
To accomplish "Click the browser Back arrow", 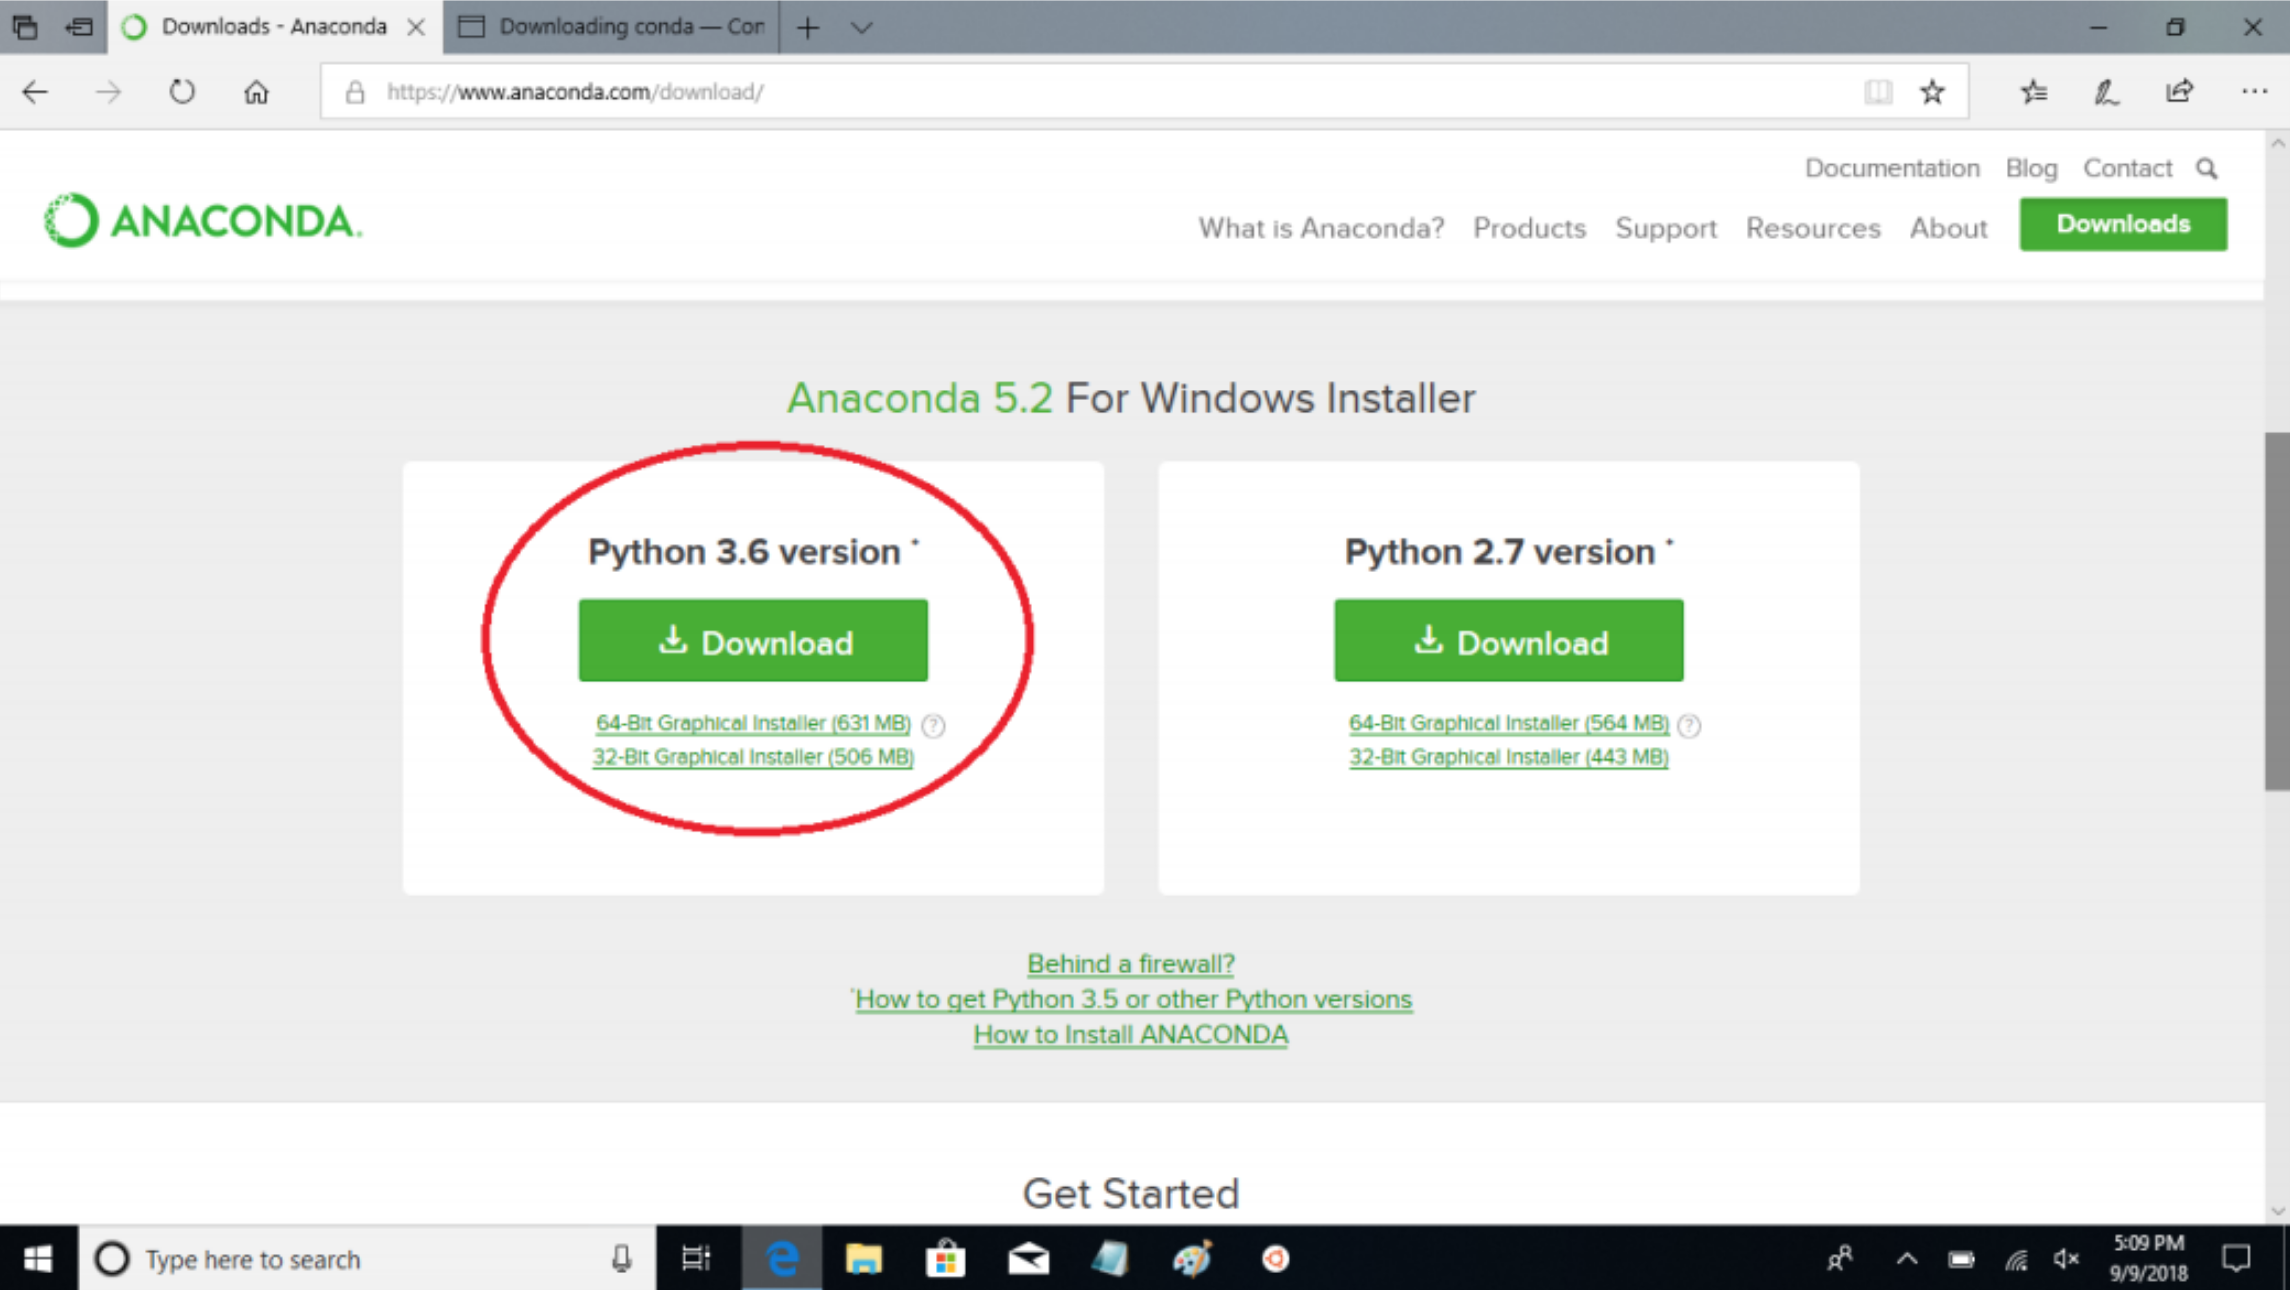I will (35, 92).
